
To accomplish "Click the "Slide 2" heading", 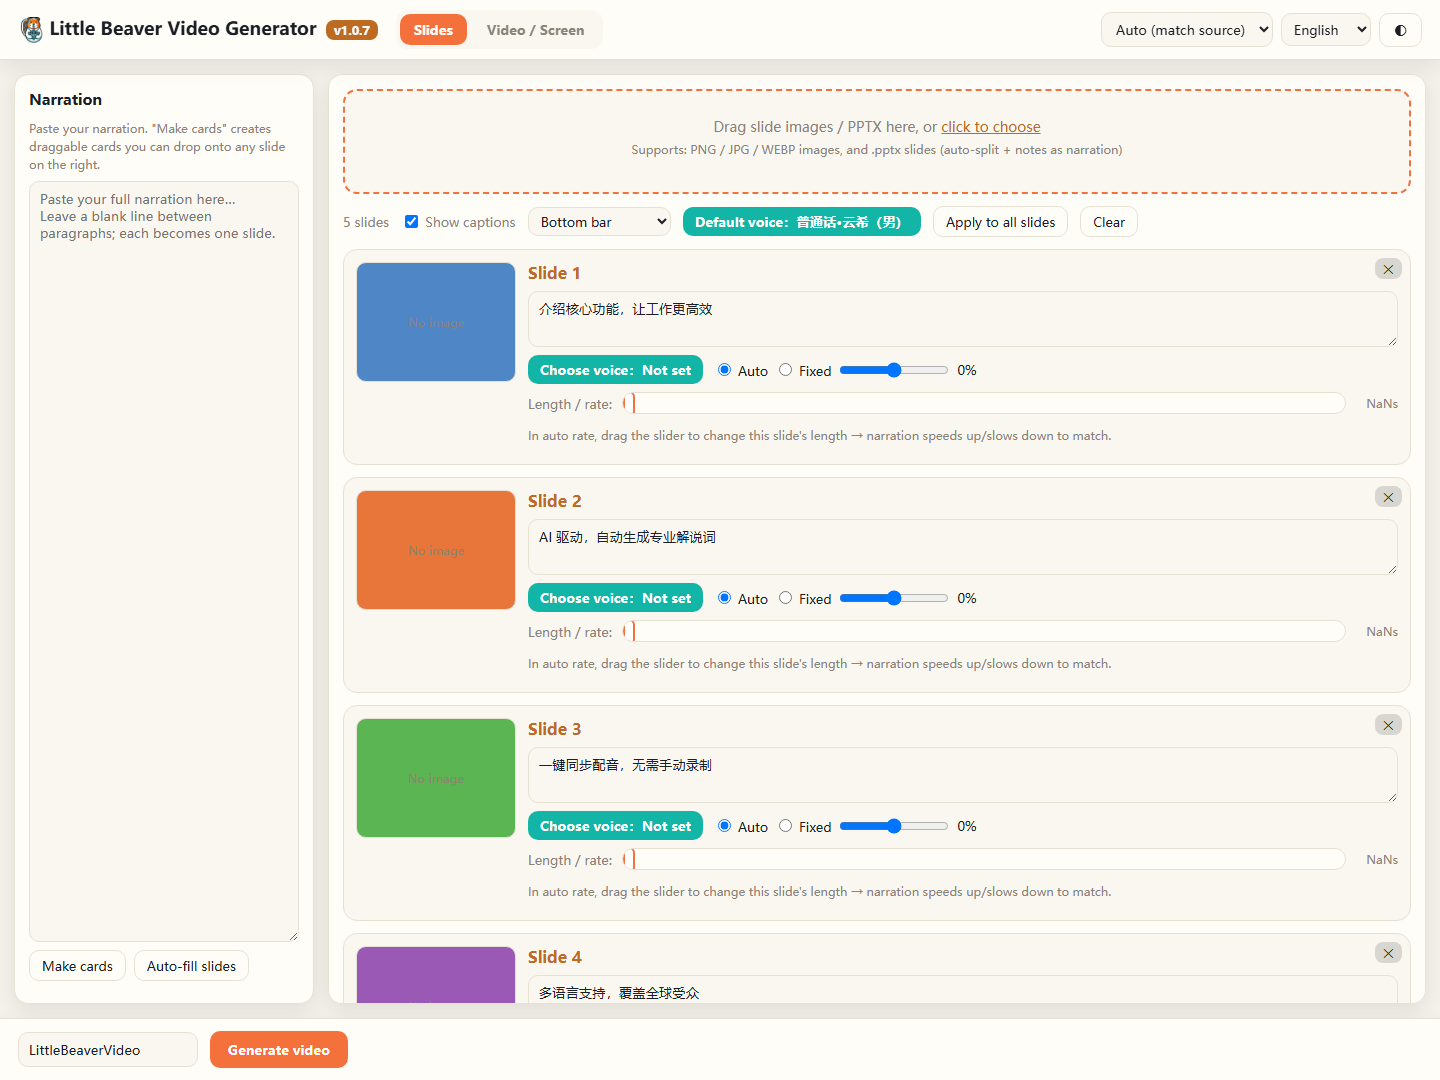I will tap(554, 501).
